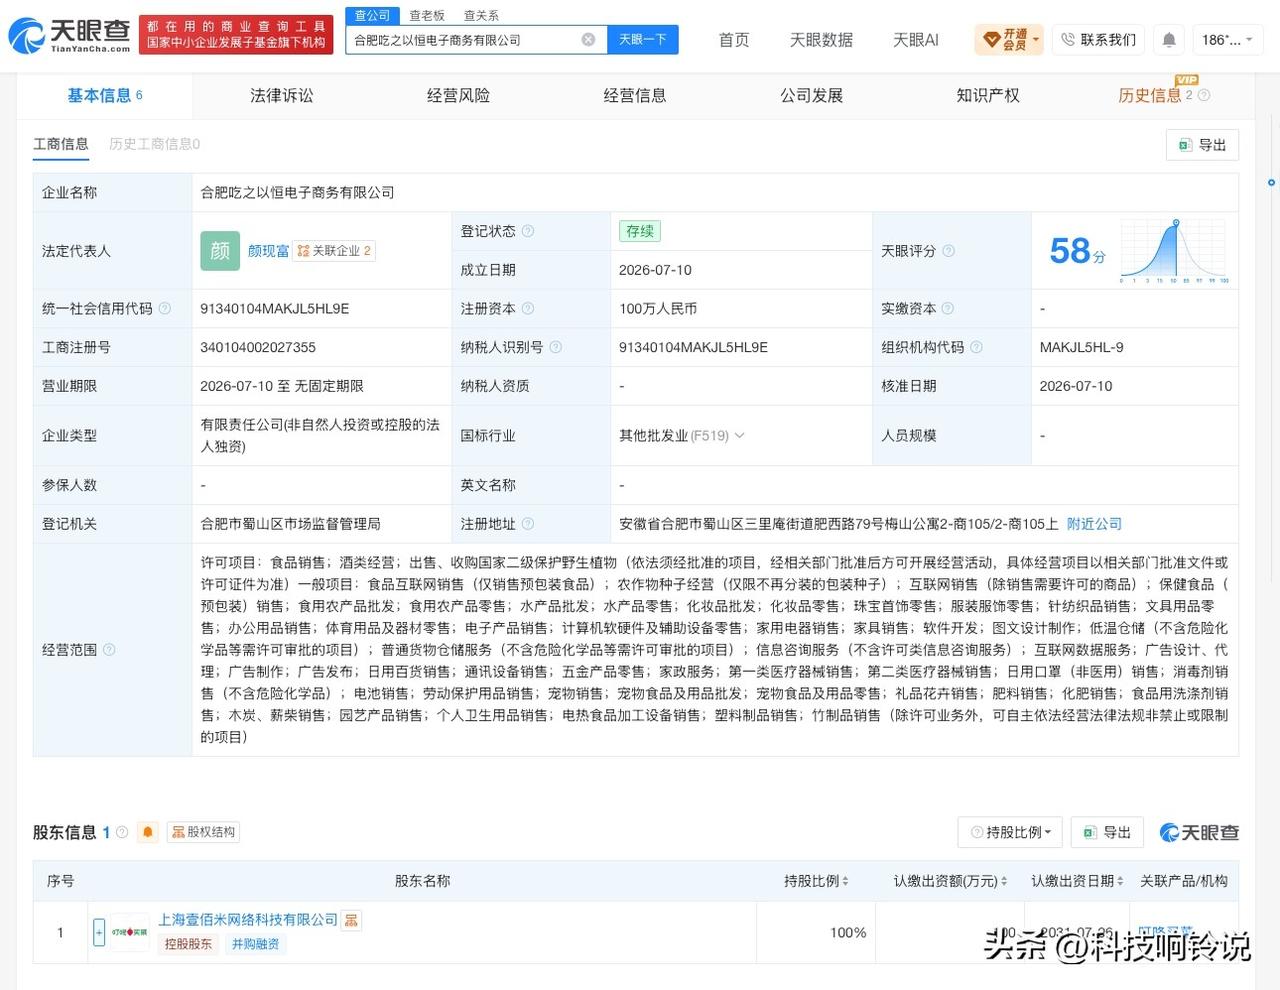Click the help icon next to 统一社会信用代码
1280x990 pixels.
pyautogui.click(x=165, y=309)
